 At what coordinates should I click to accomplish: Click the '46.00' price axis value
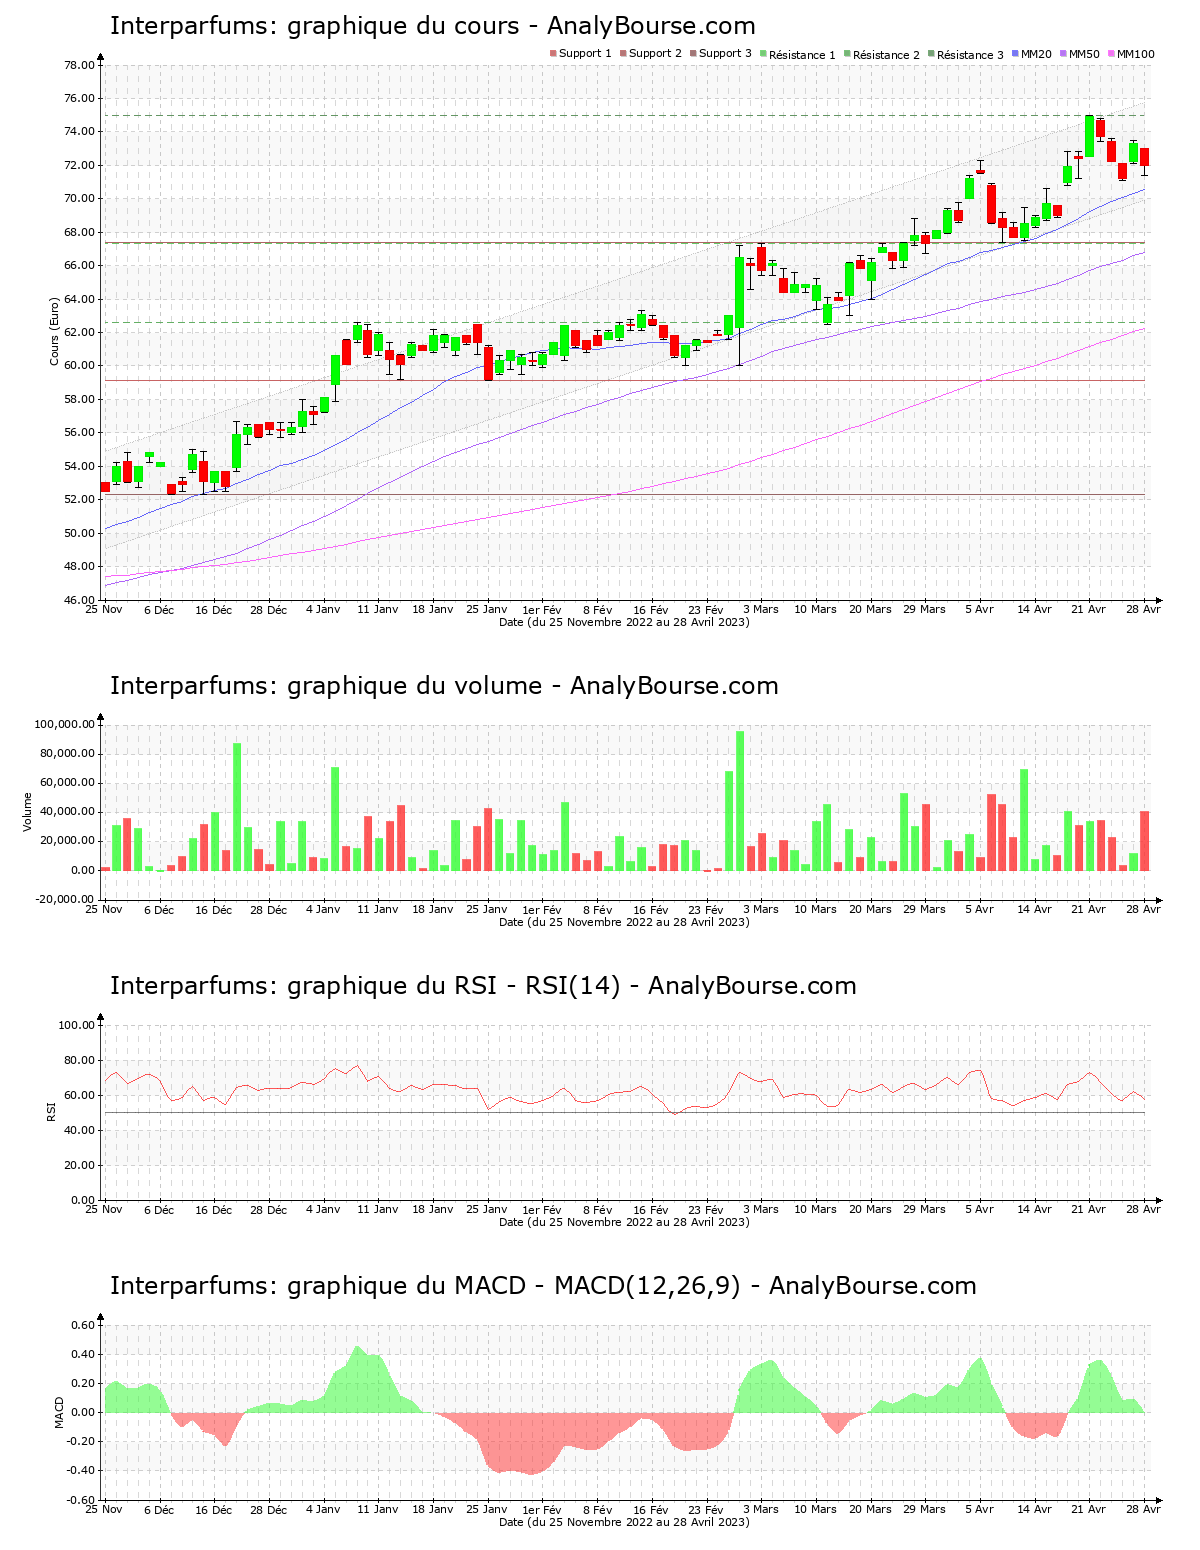(x=79, y=600)
